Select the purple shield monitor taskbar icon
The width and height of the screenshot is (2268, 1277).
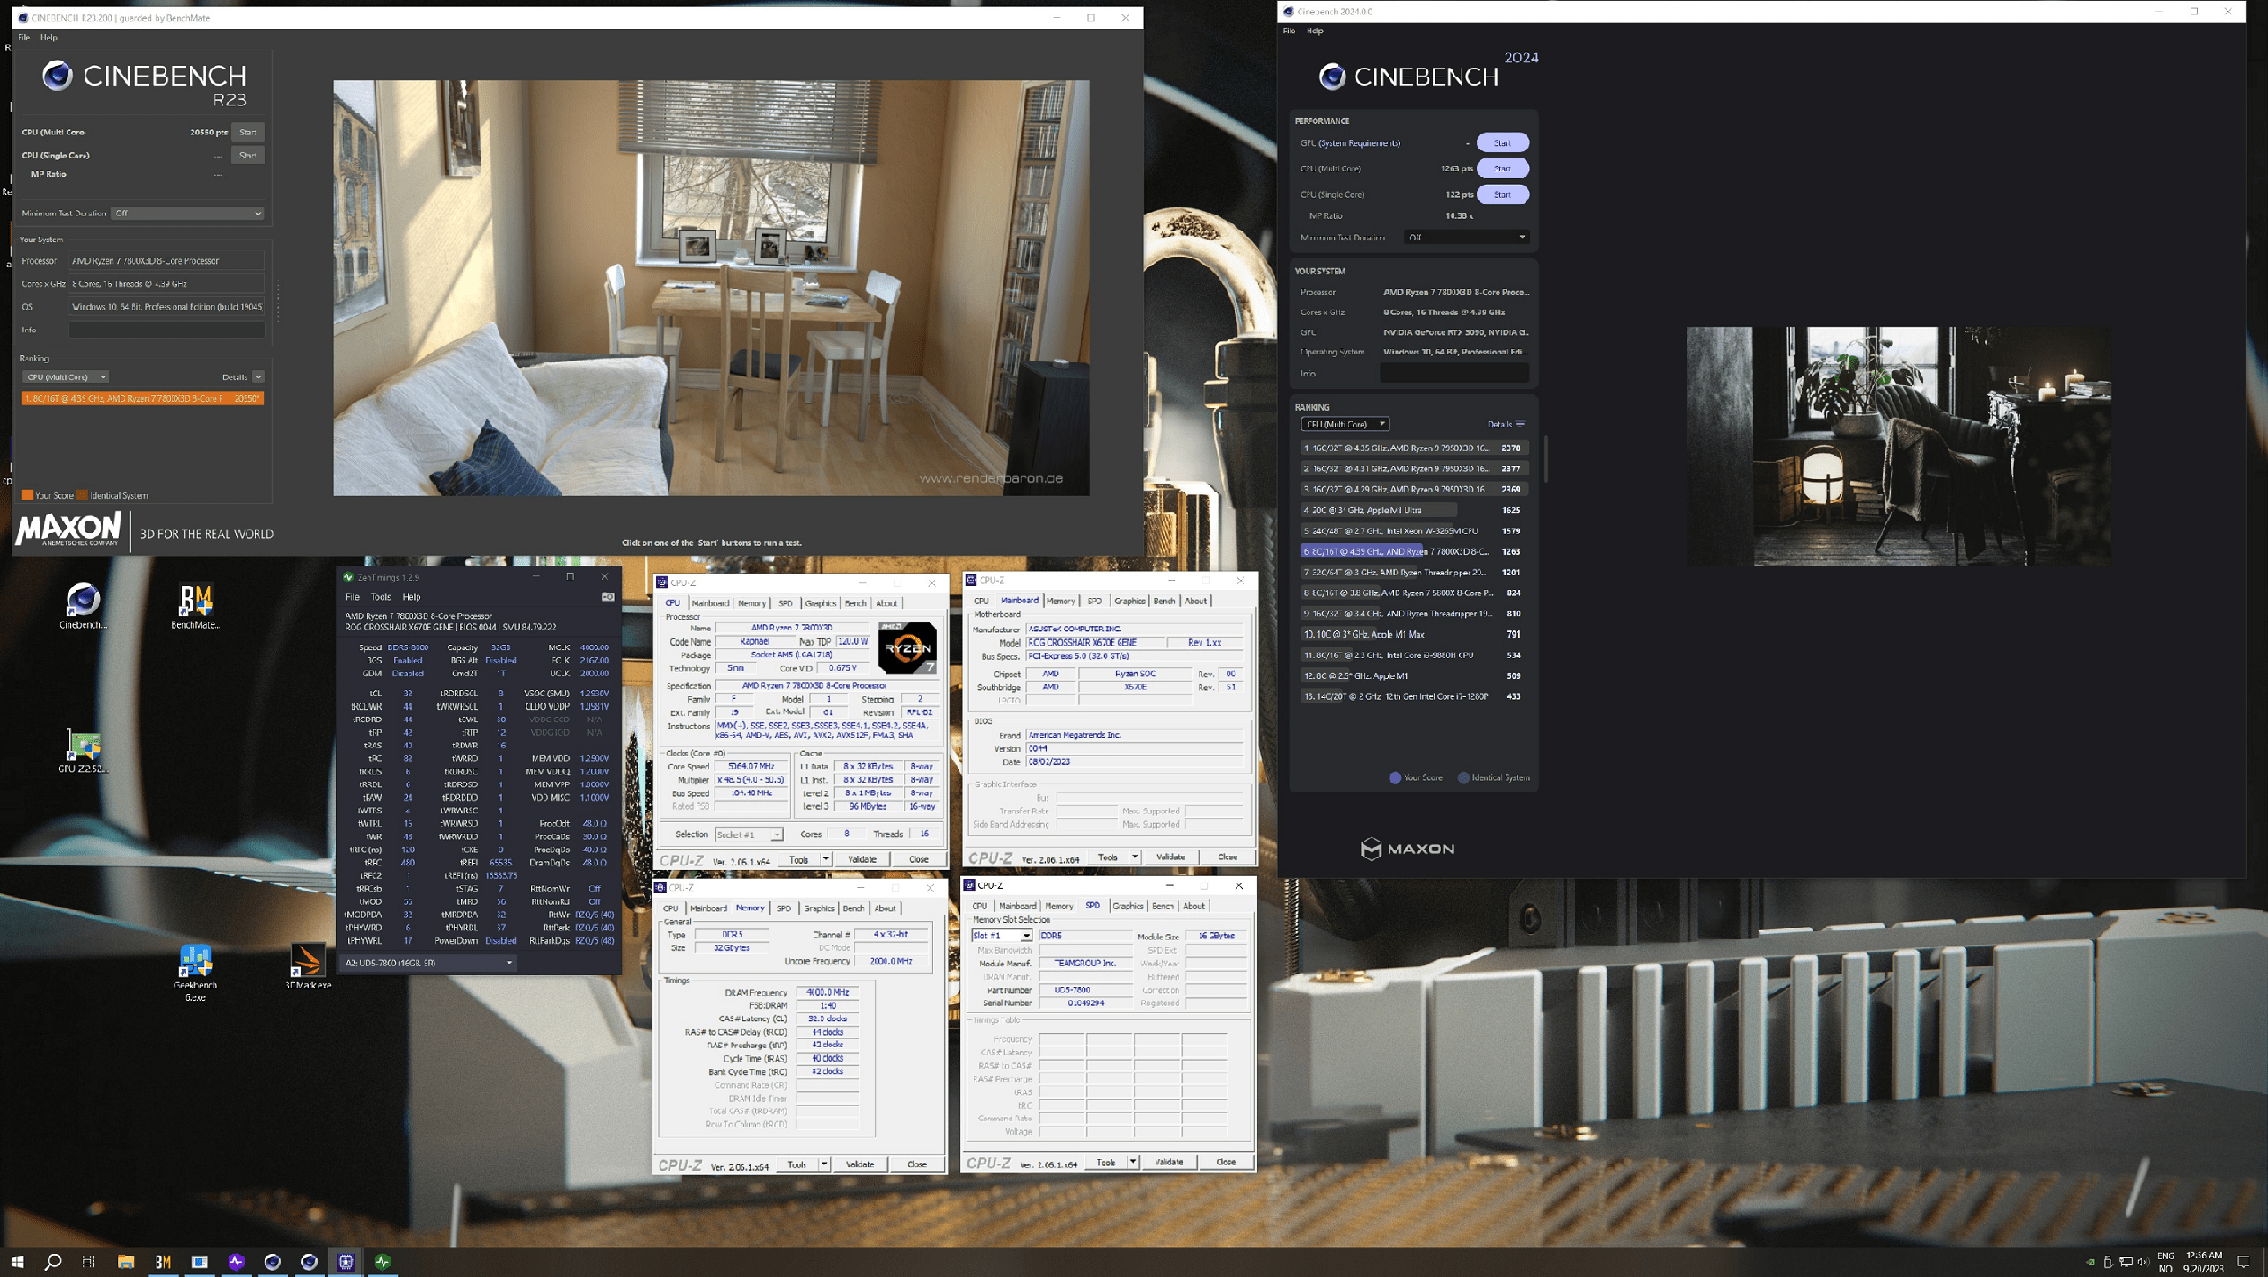[x=236, y=1262]
